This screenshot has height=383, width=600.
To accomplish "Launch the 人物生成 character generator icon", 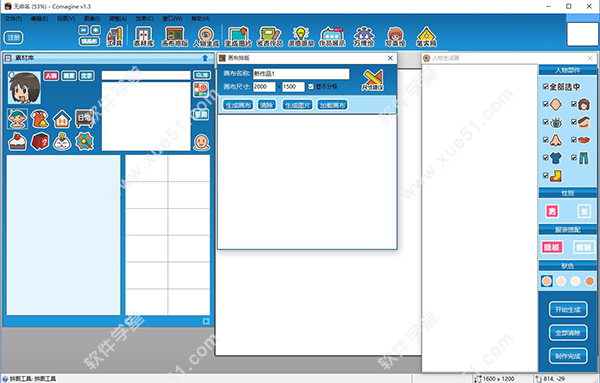I will click(x=206, y=37).
